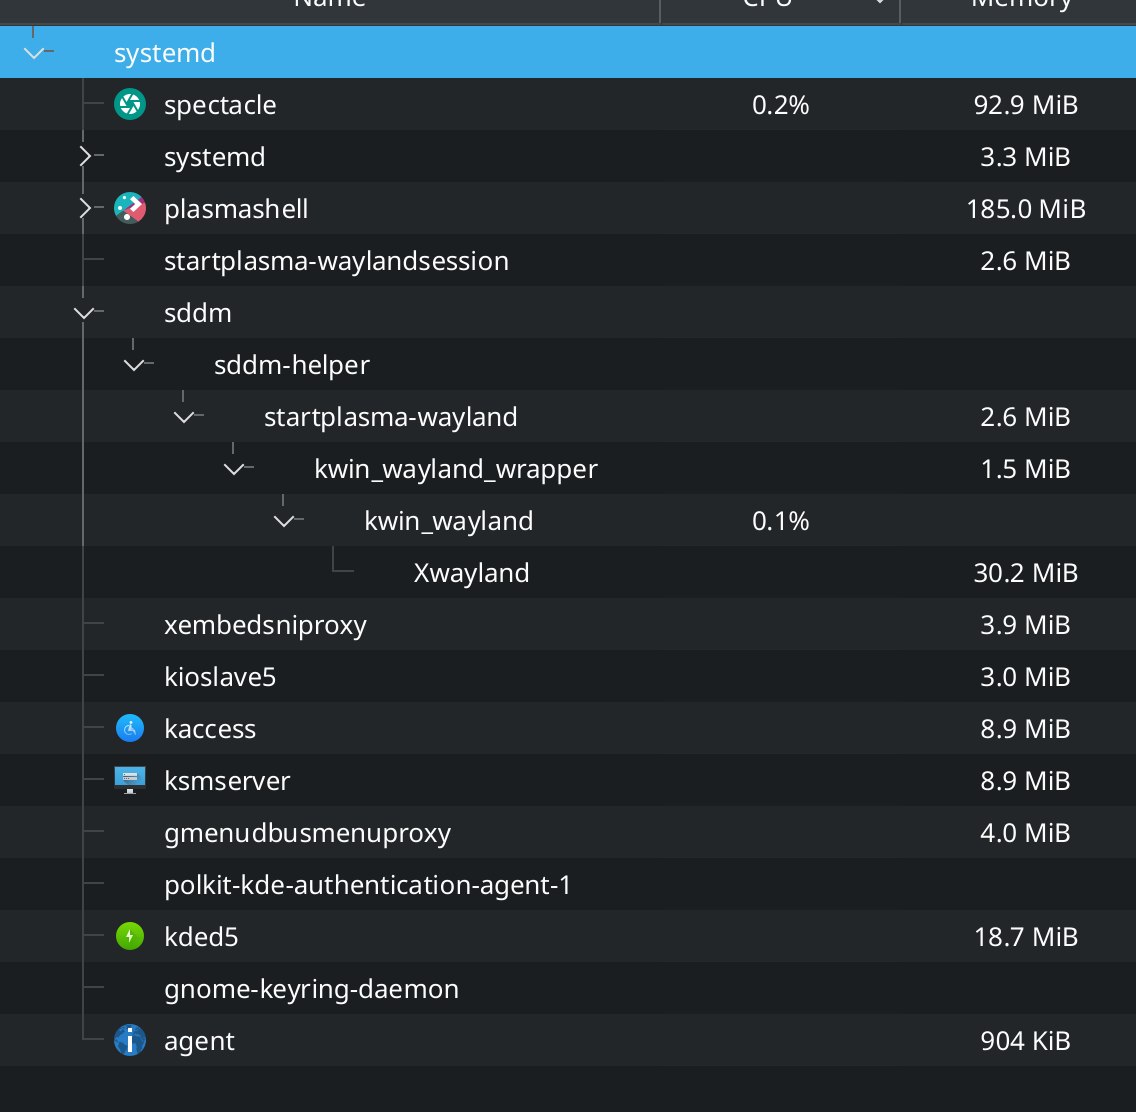Select the gmenudbusmenuproxy process
This screenshot has width=1136, height=1112.
pyautogui.click(x=568, y=832)
